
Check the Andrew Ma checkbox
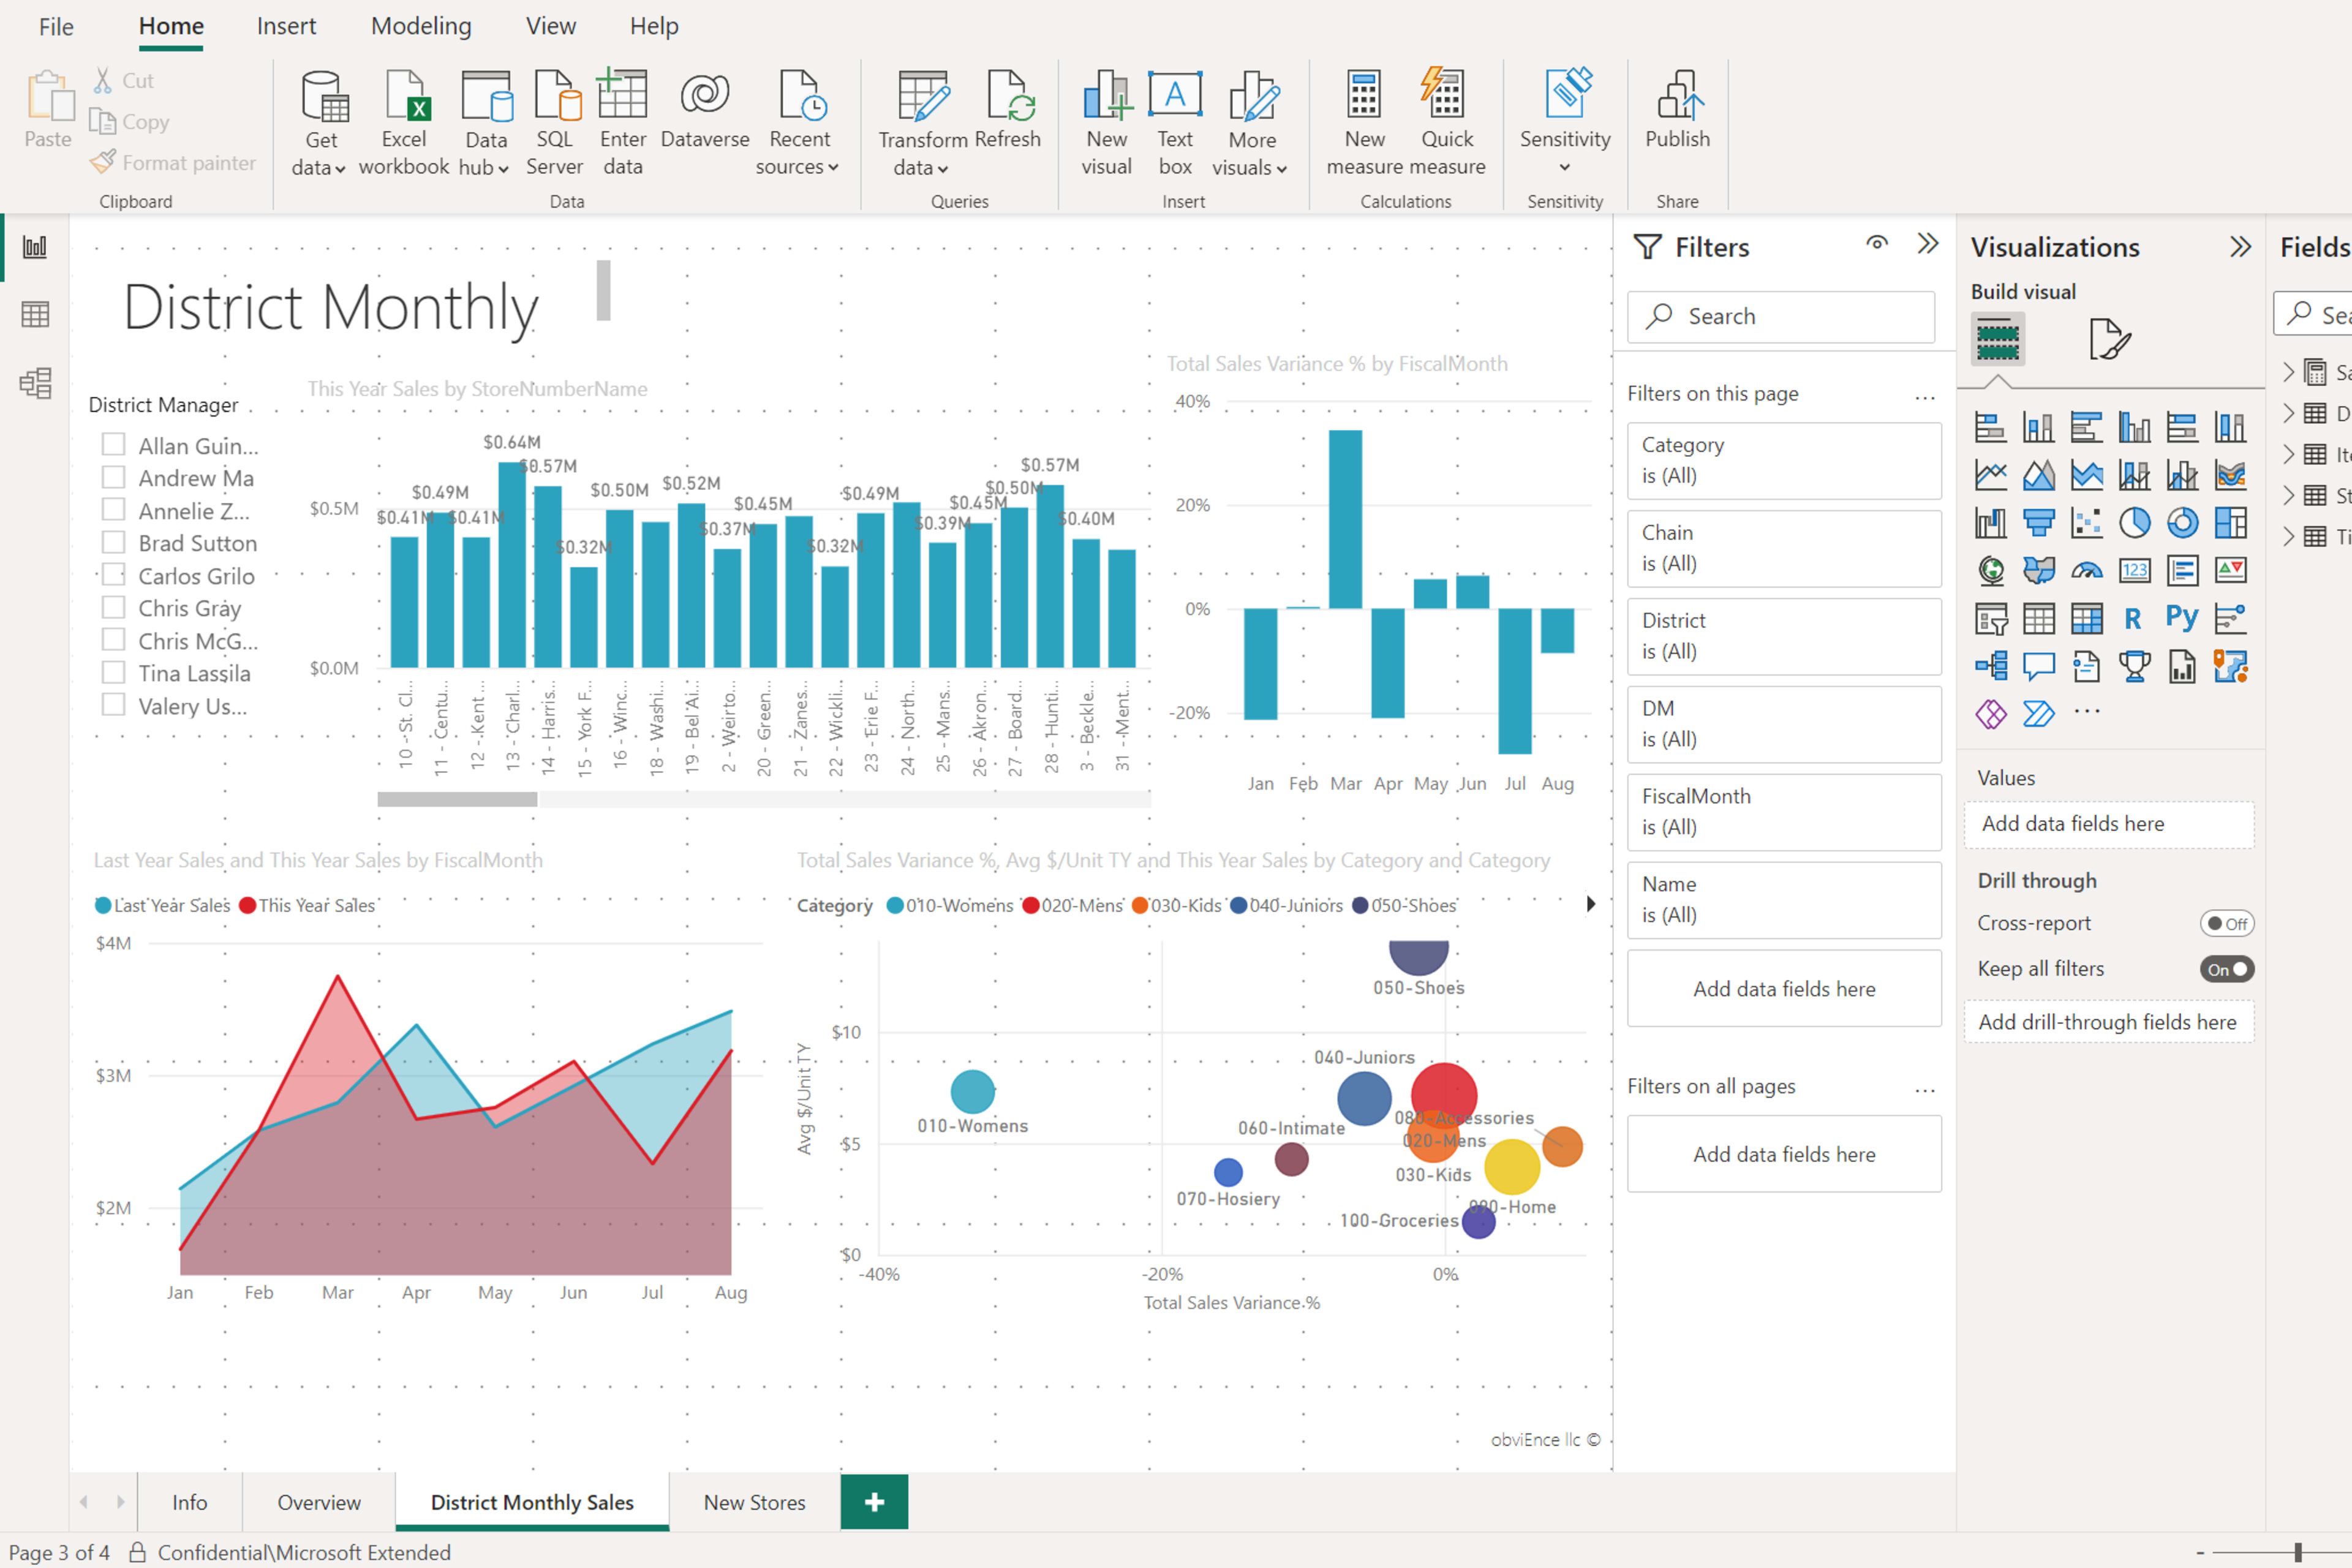tap(114, 477)
